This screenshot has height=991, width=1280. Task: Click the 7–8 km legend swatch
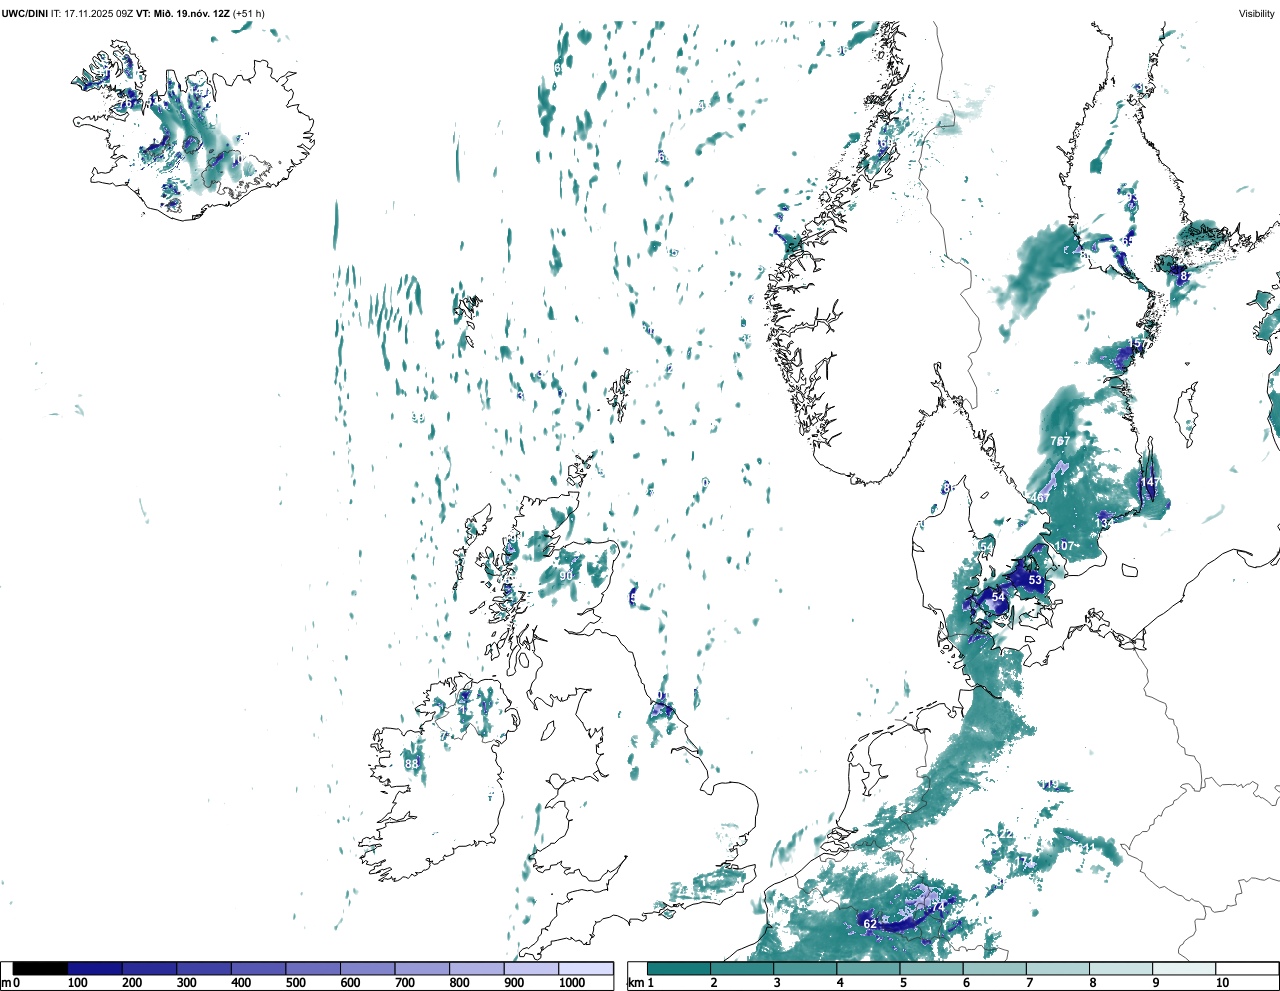(1057, 968)
